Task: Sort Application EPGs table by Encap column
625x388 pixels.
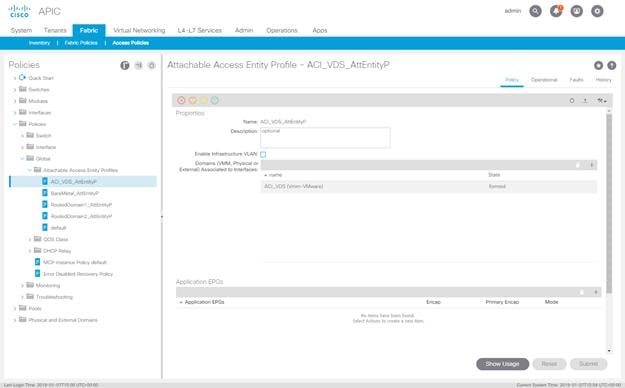Action: click(x=433, y=302)
